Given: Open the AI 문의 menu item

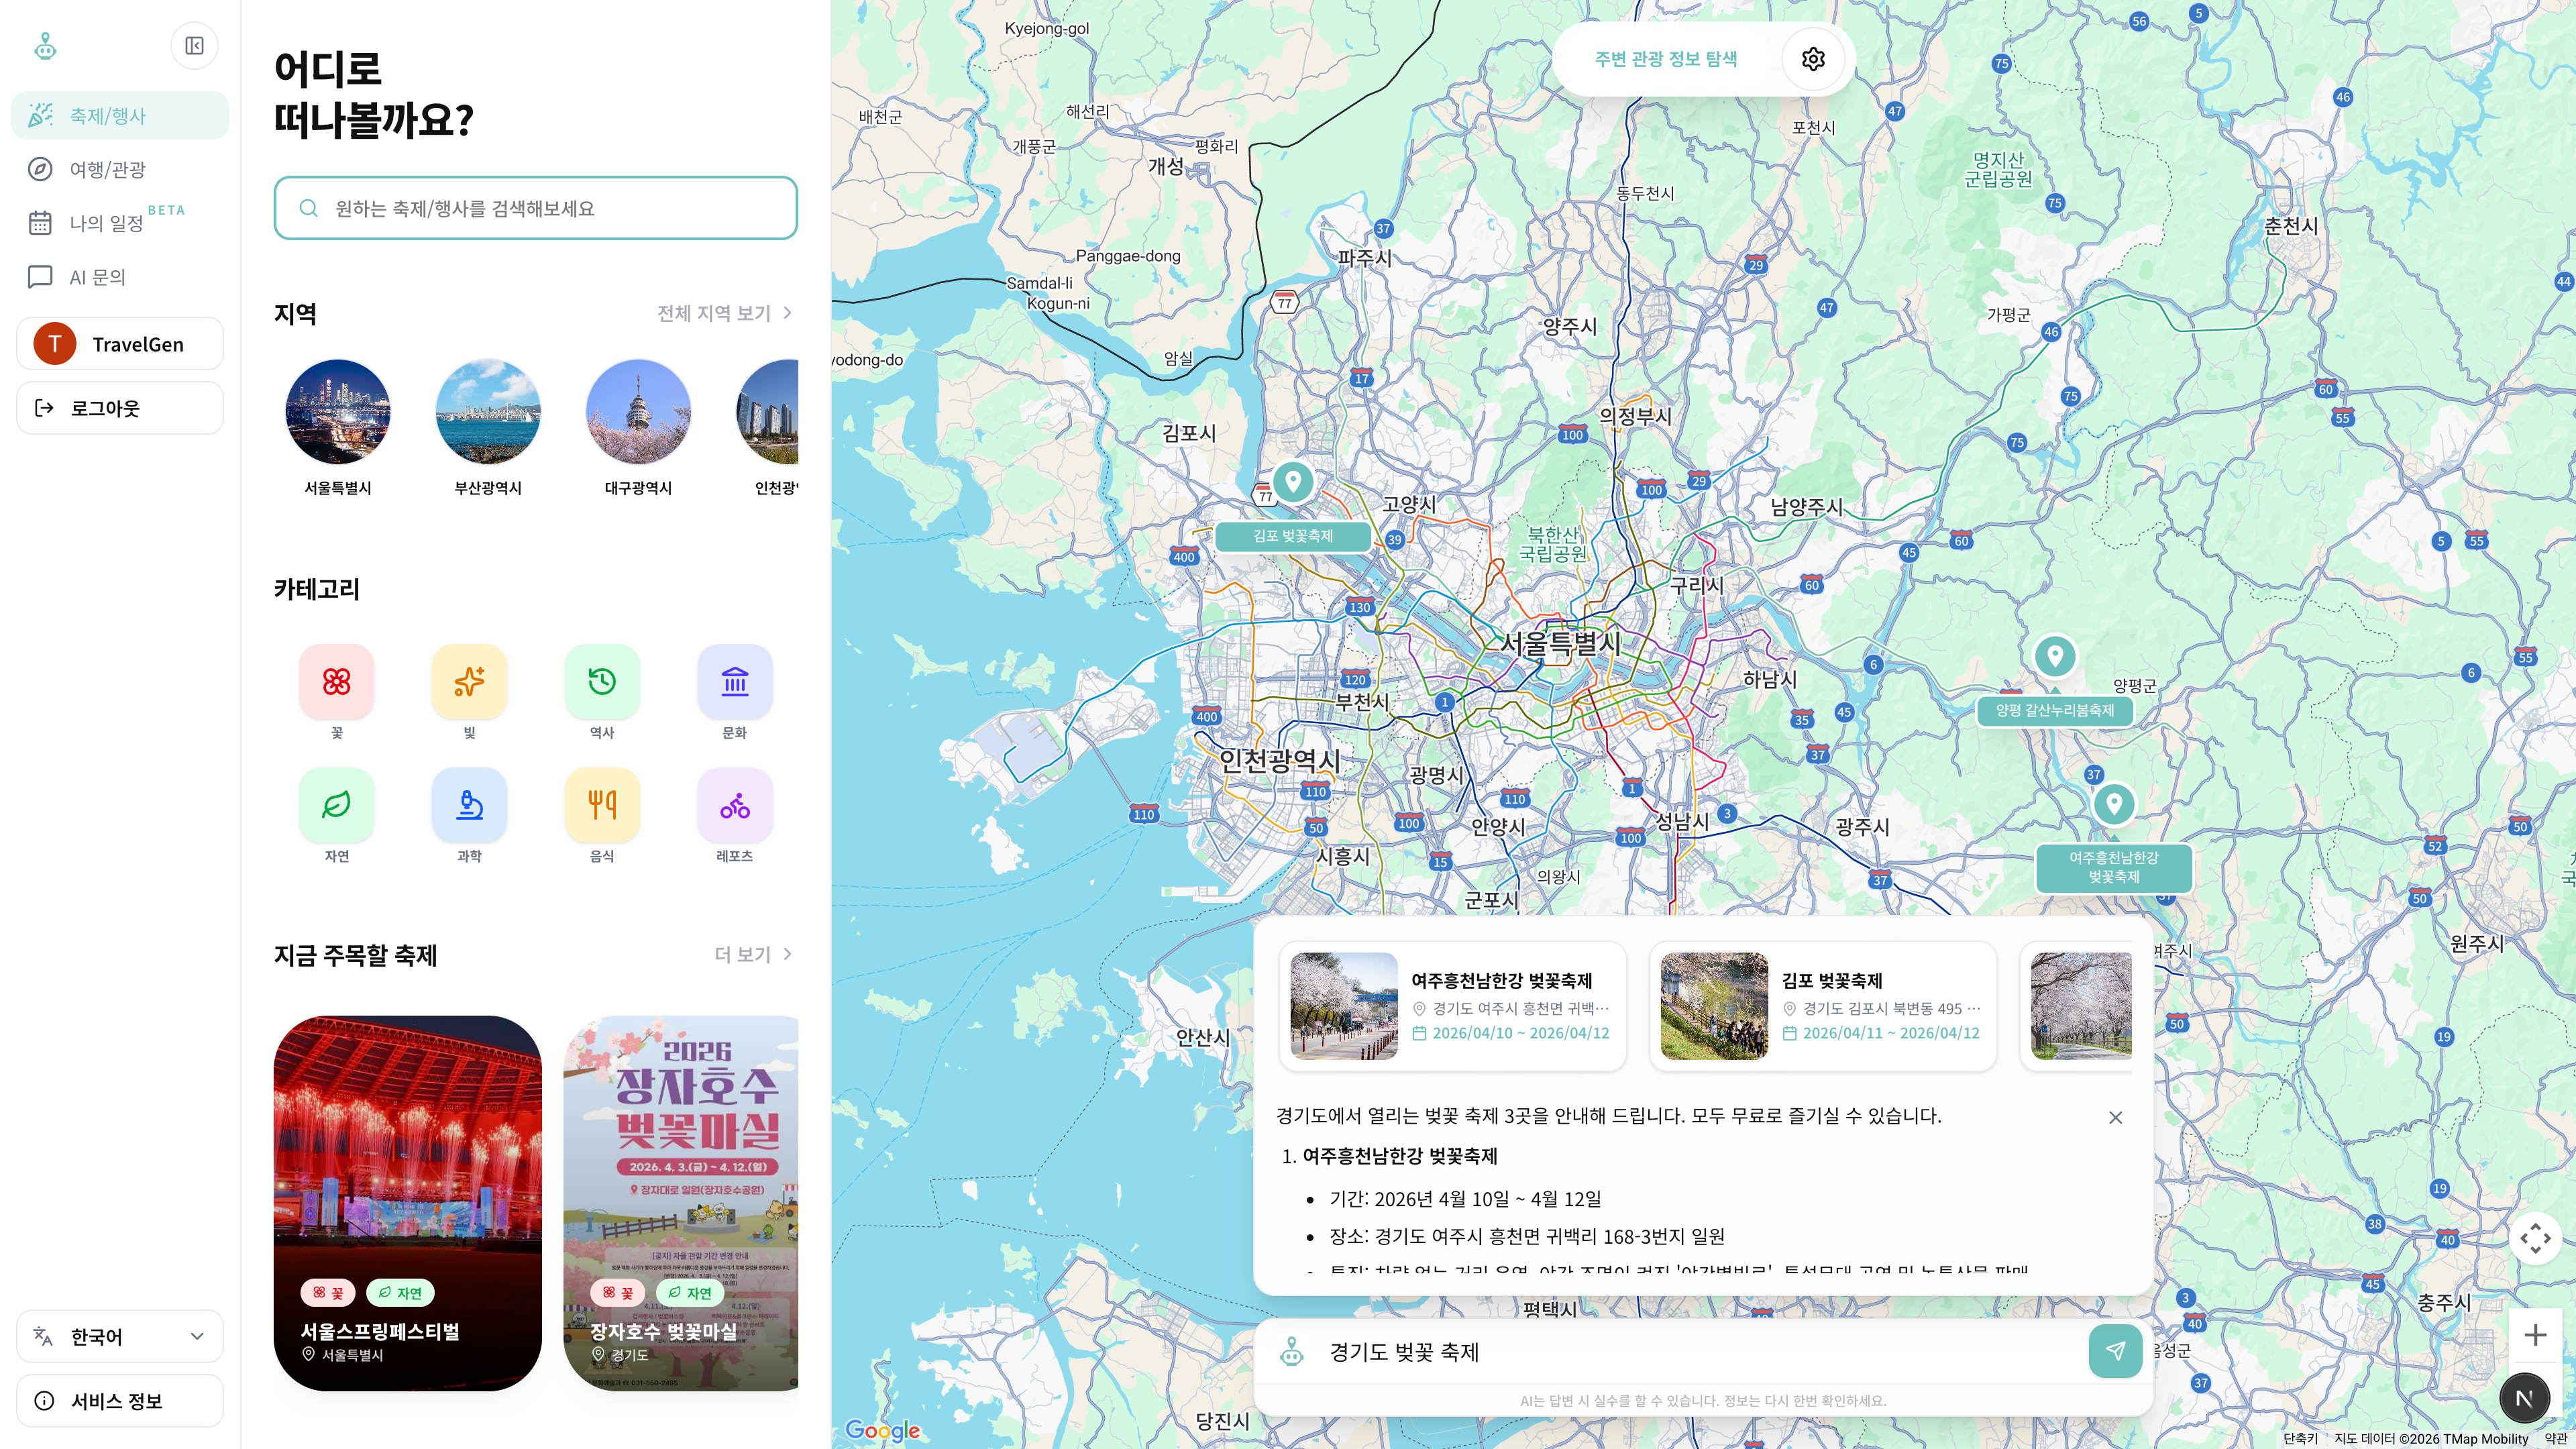Looking at the screenshot, I should 97,277.
